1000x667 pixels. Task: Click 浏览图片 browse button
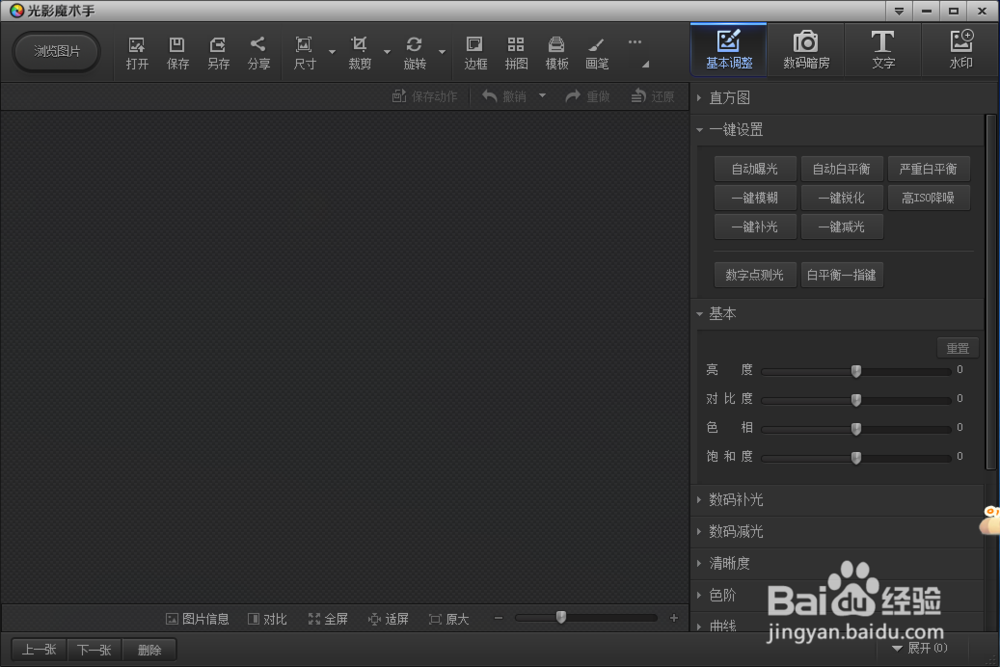coord(57,52)
